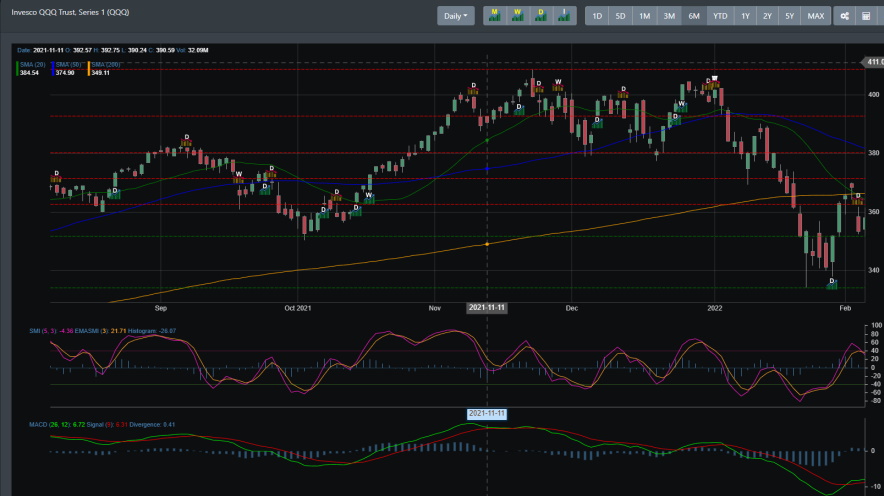This screenshot has height=496, width=884.
Task: Open chart settings gears icon
Action: 845,16
